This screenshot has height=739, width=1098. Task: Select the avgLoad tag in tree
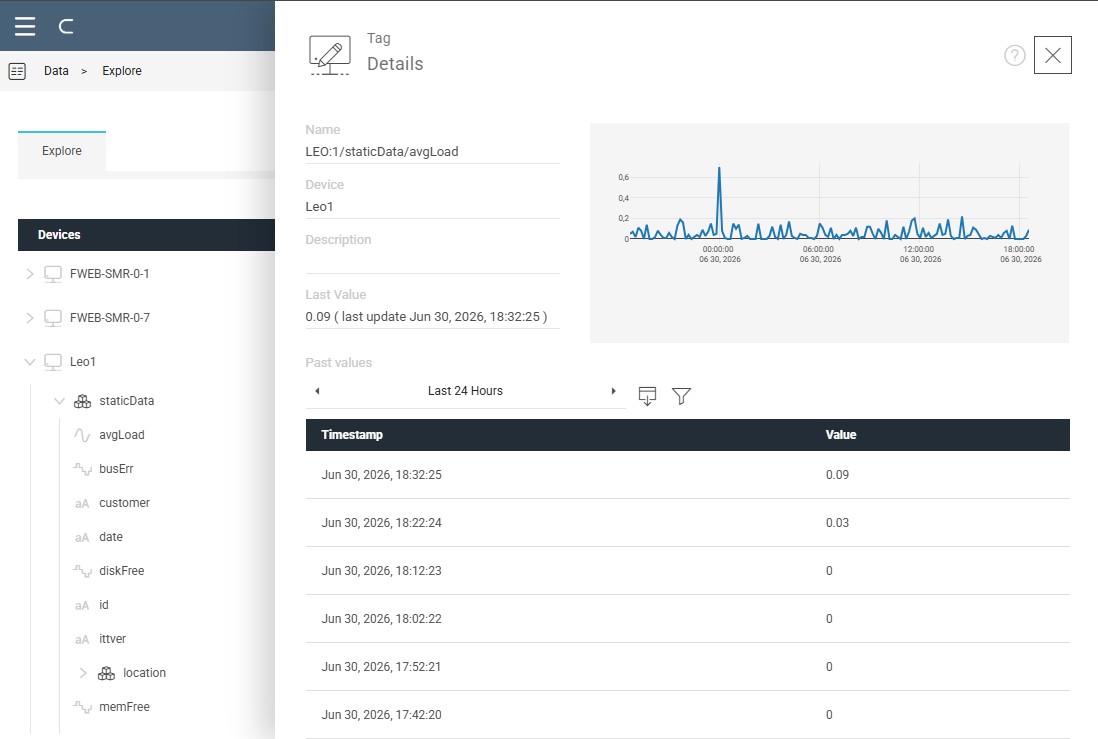[x=122, y=435]
